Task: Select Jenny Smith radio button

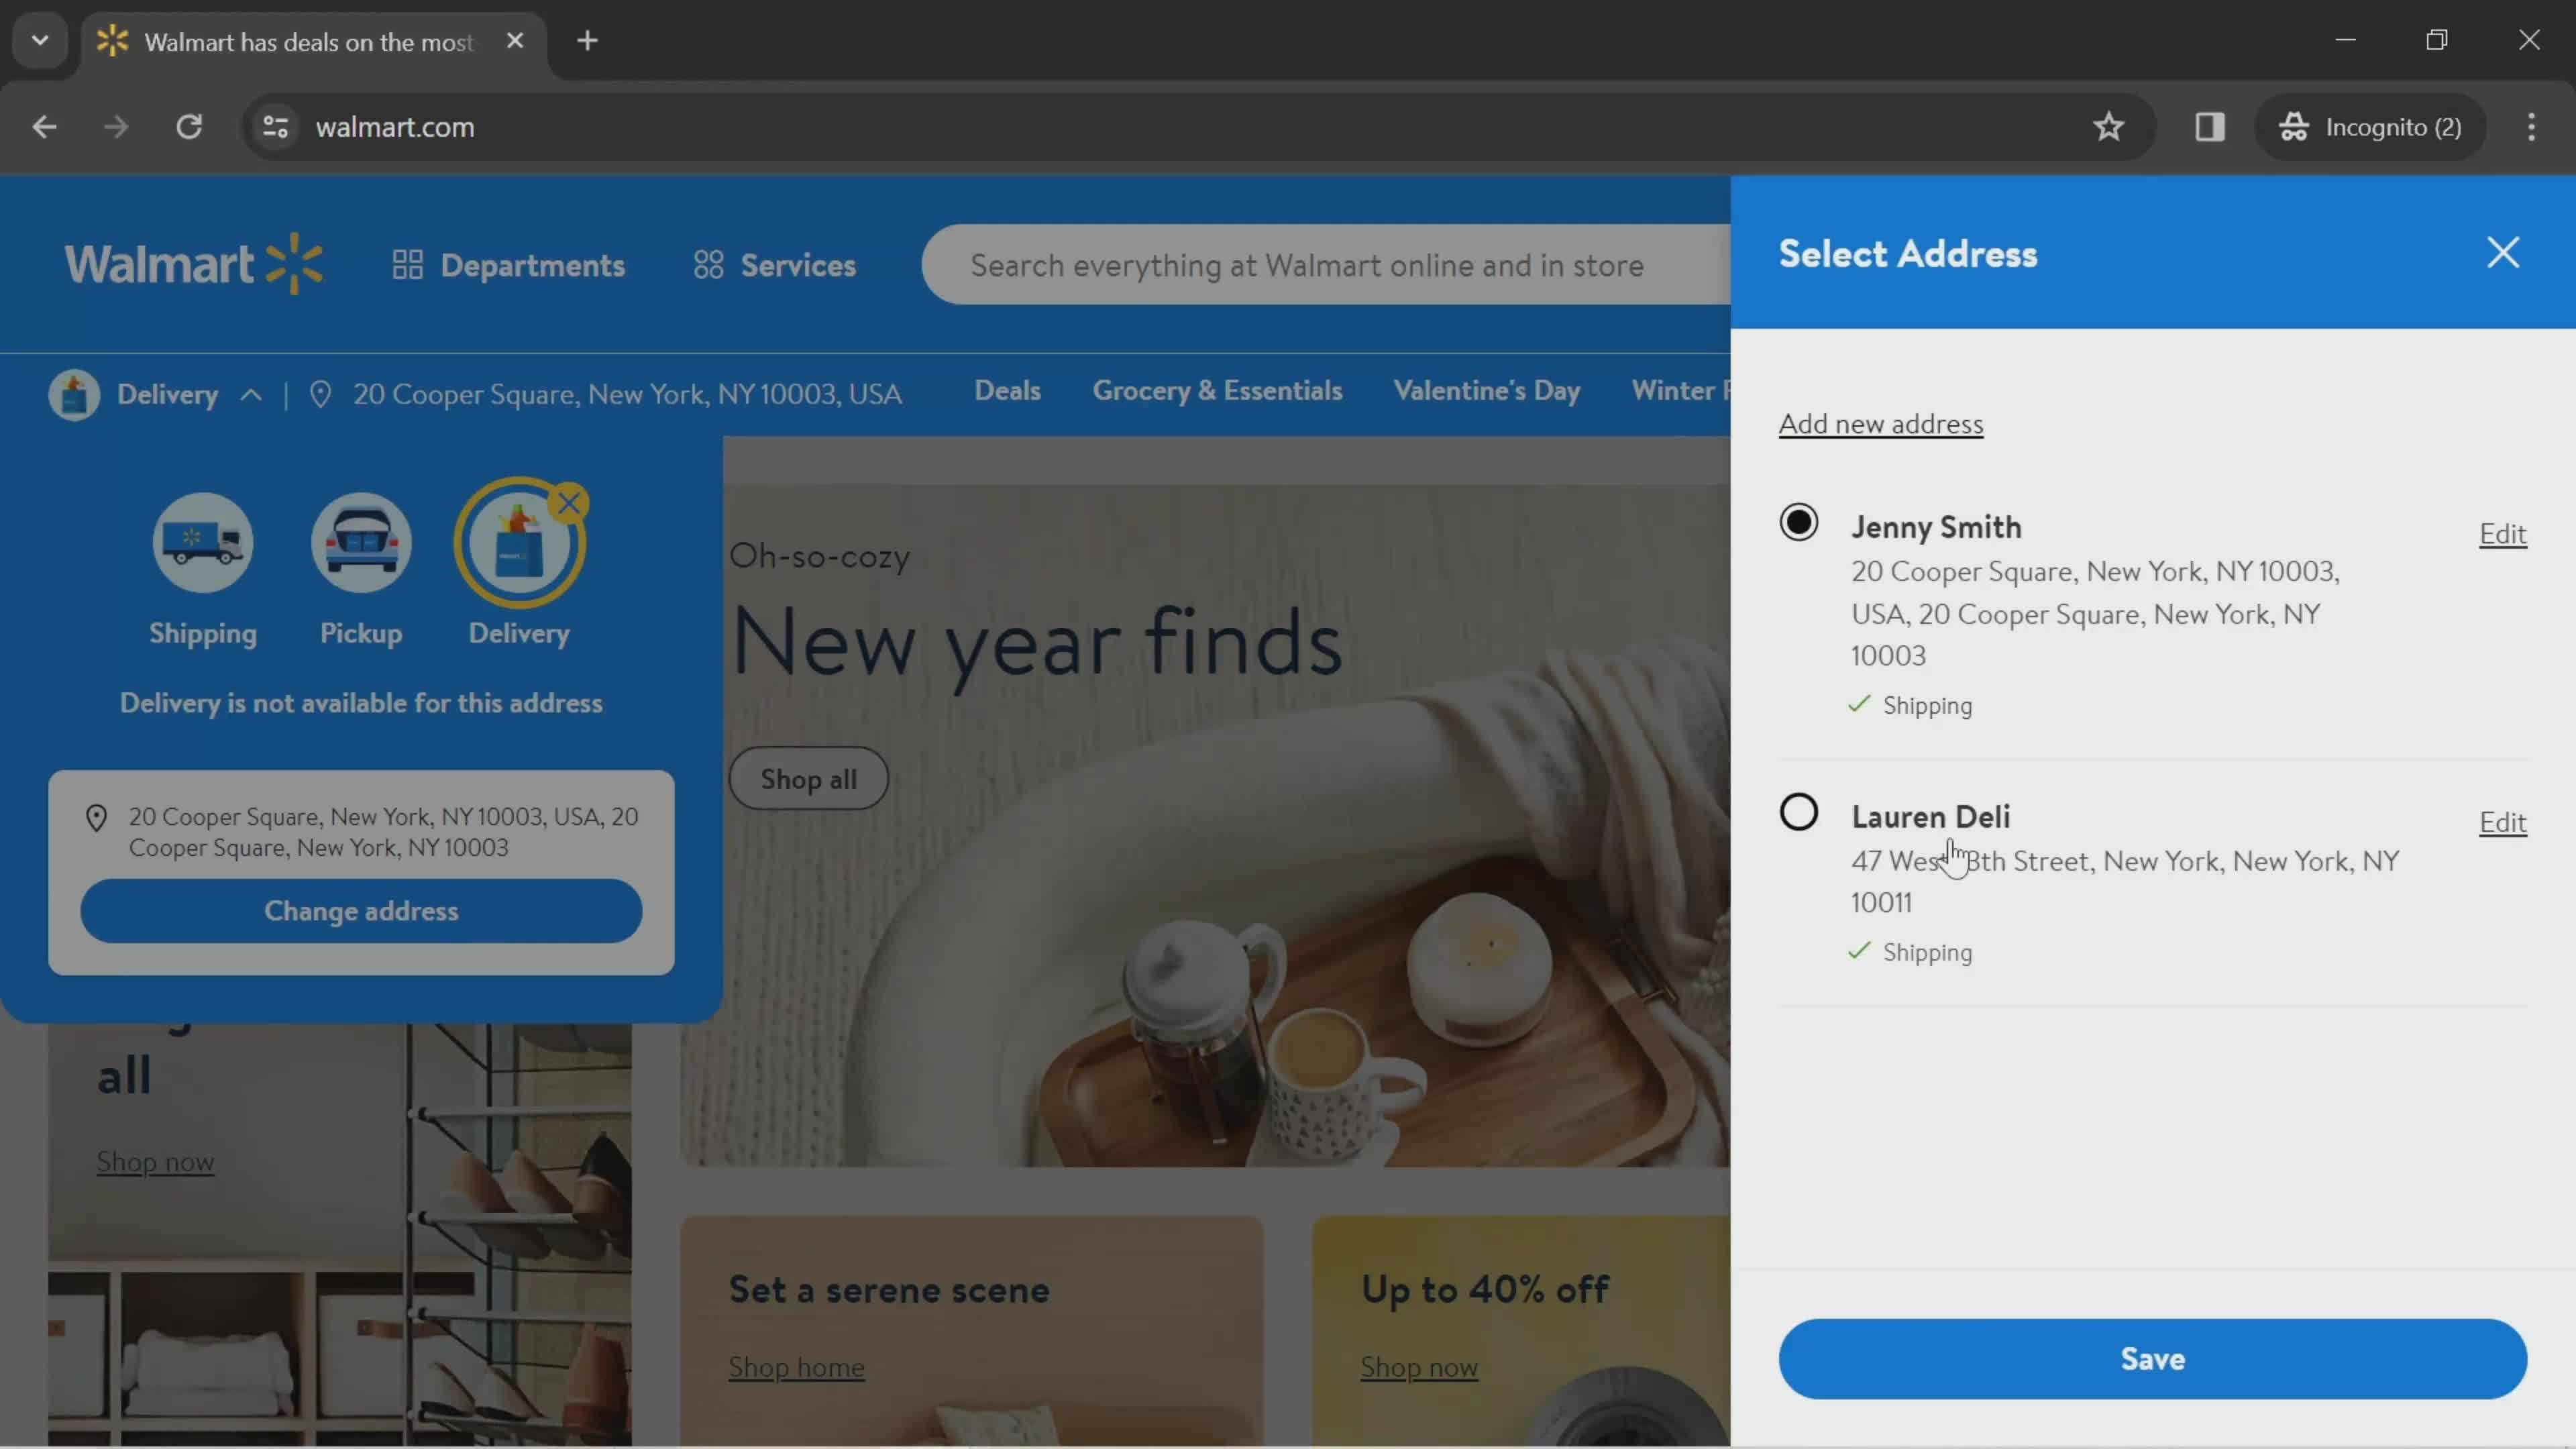Action: 1799,524
